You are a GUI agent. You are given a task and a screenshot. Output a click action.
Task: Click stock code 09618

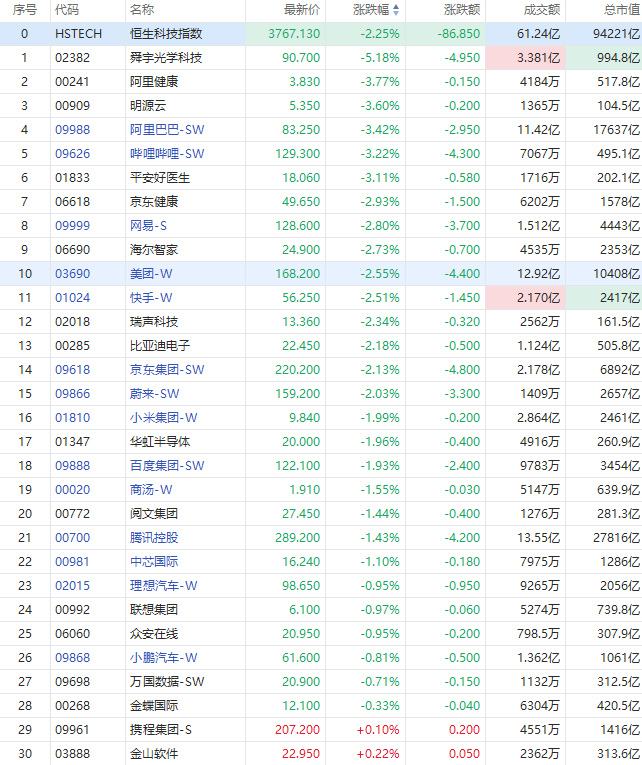(x=73, y=370)
